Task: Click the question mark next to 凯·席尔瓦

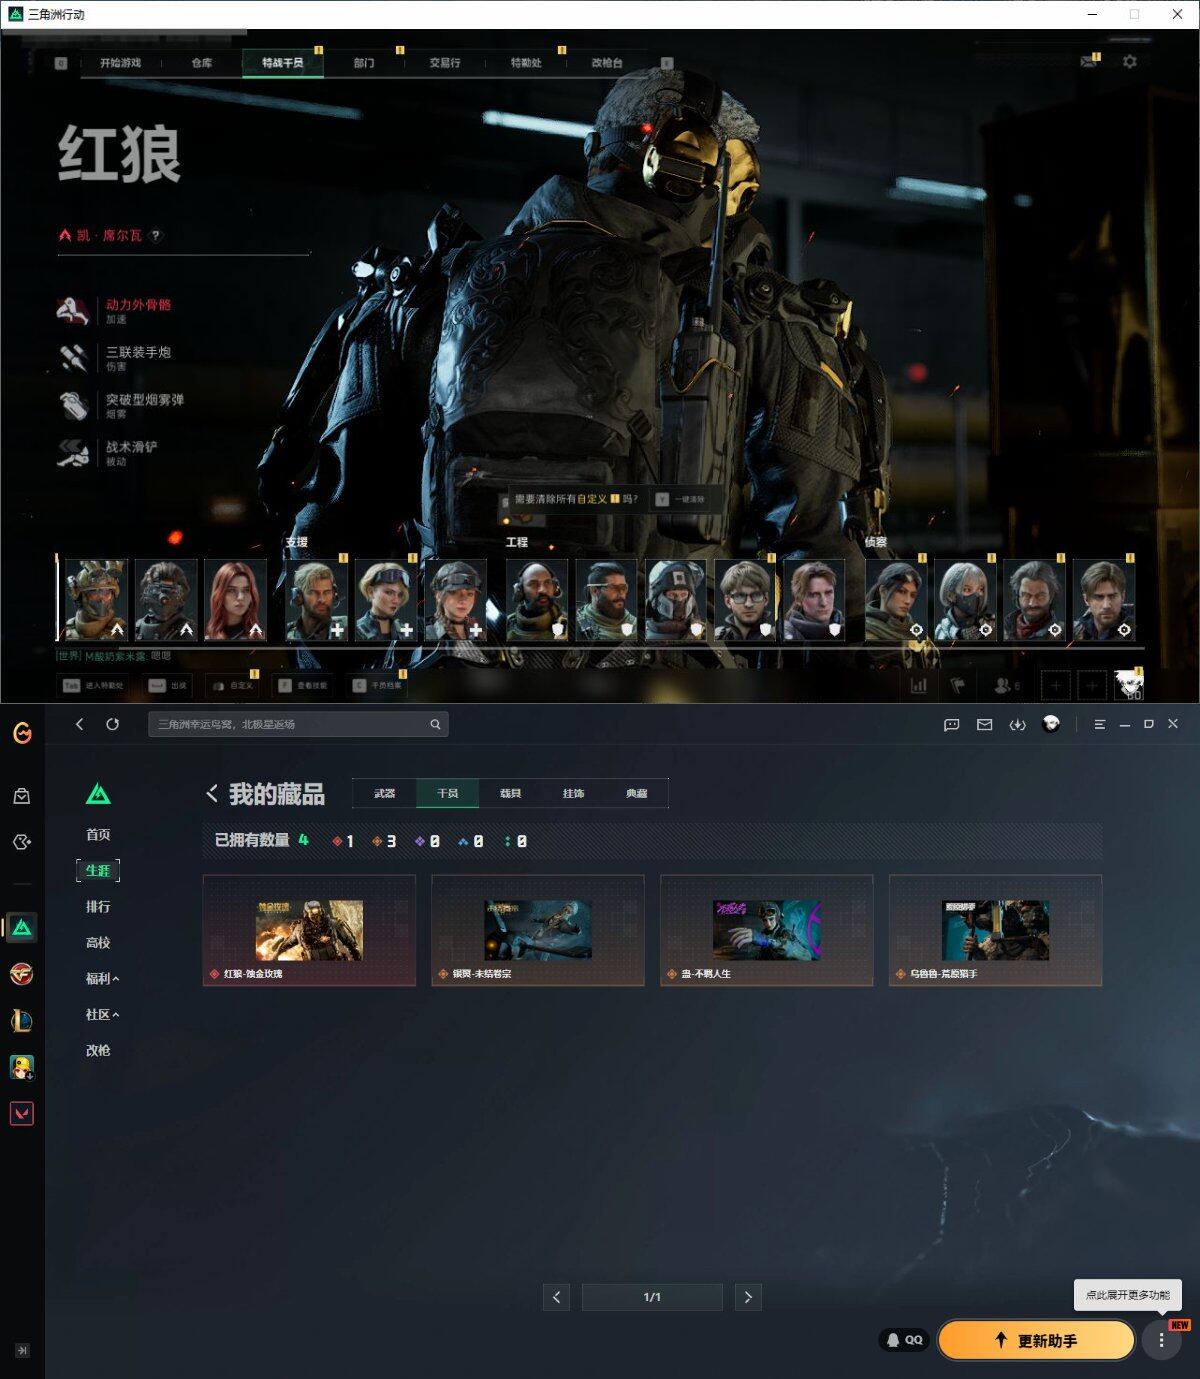Action: pos(155,236)
